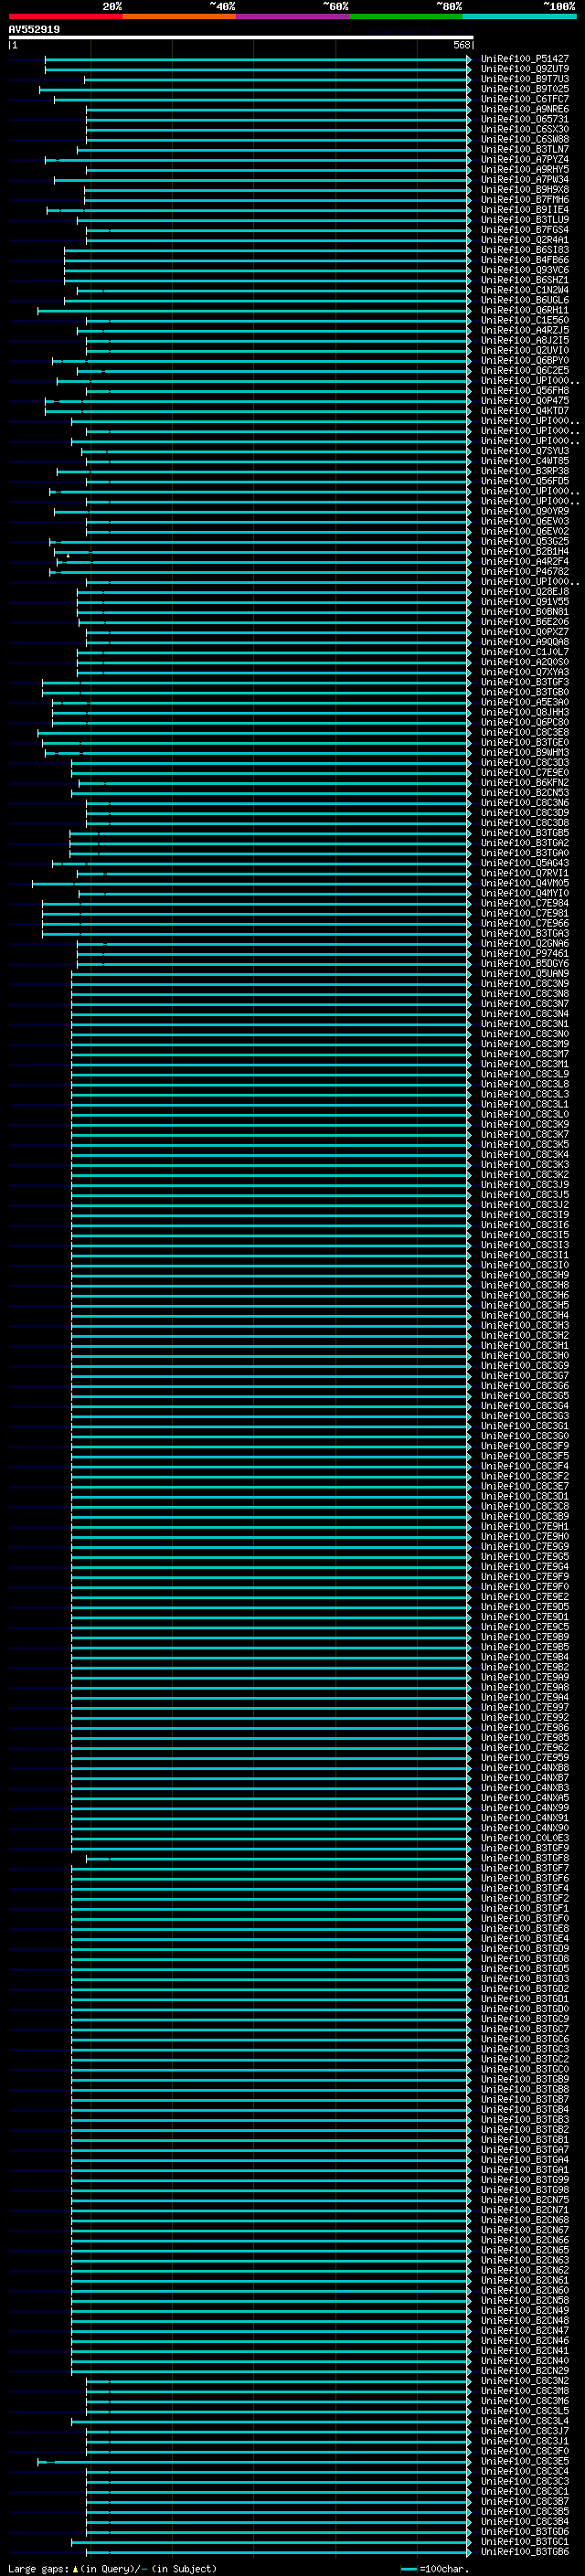The height and width of the screenshot is (2576, 585).
Task: Select the UniRef100_B2B1H4 label
Action: point(525,551)
